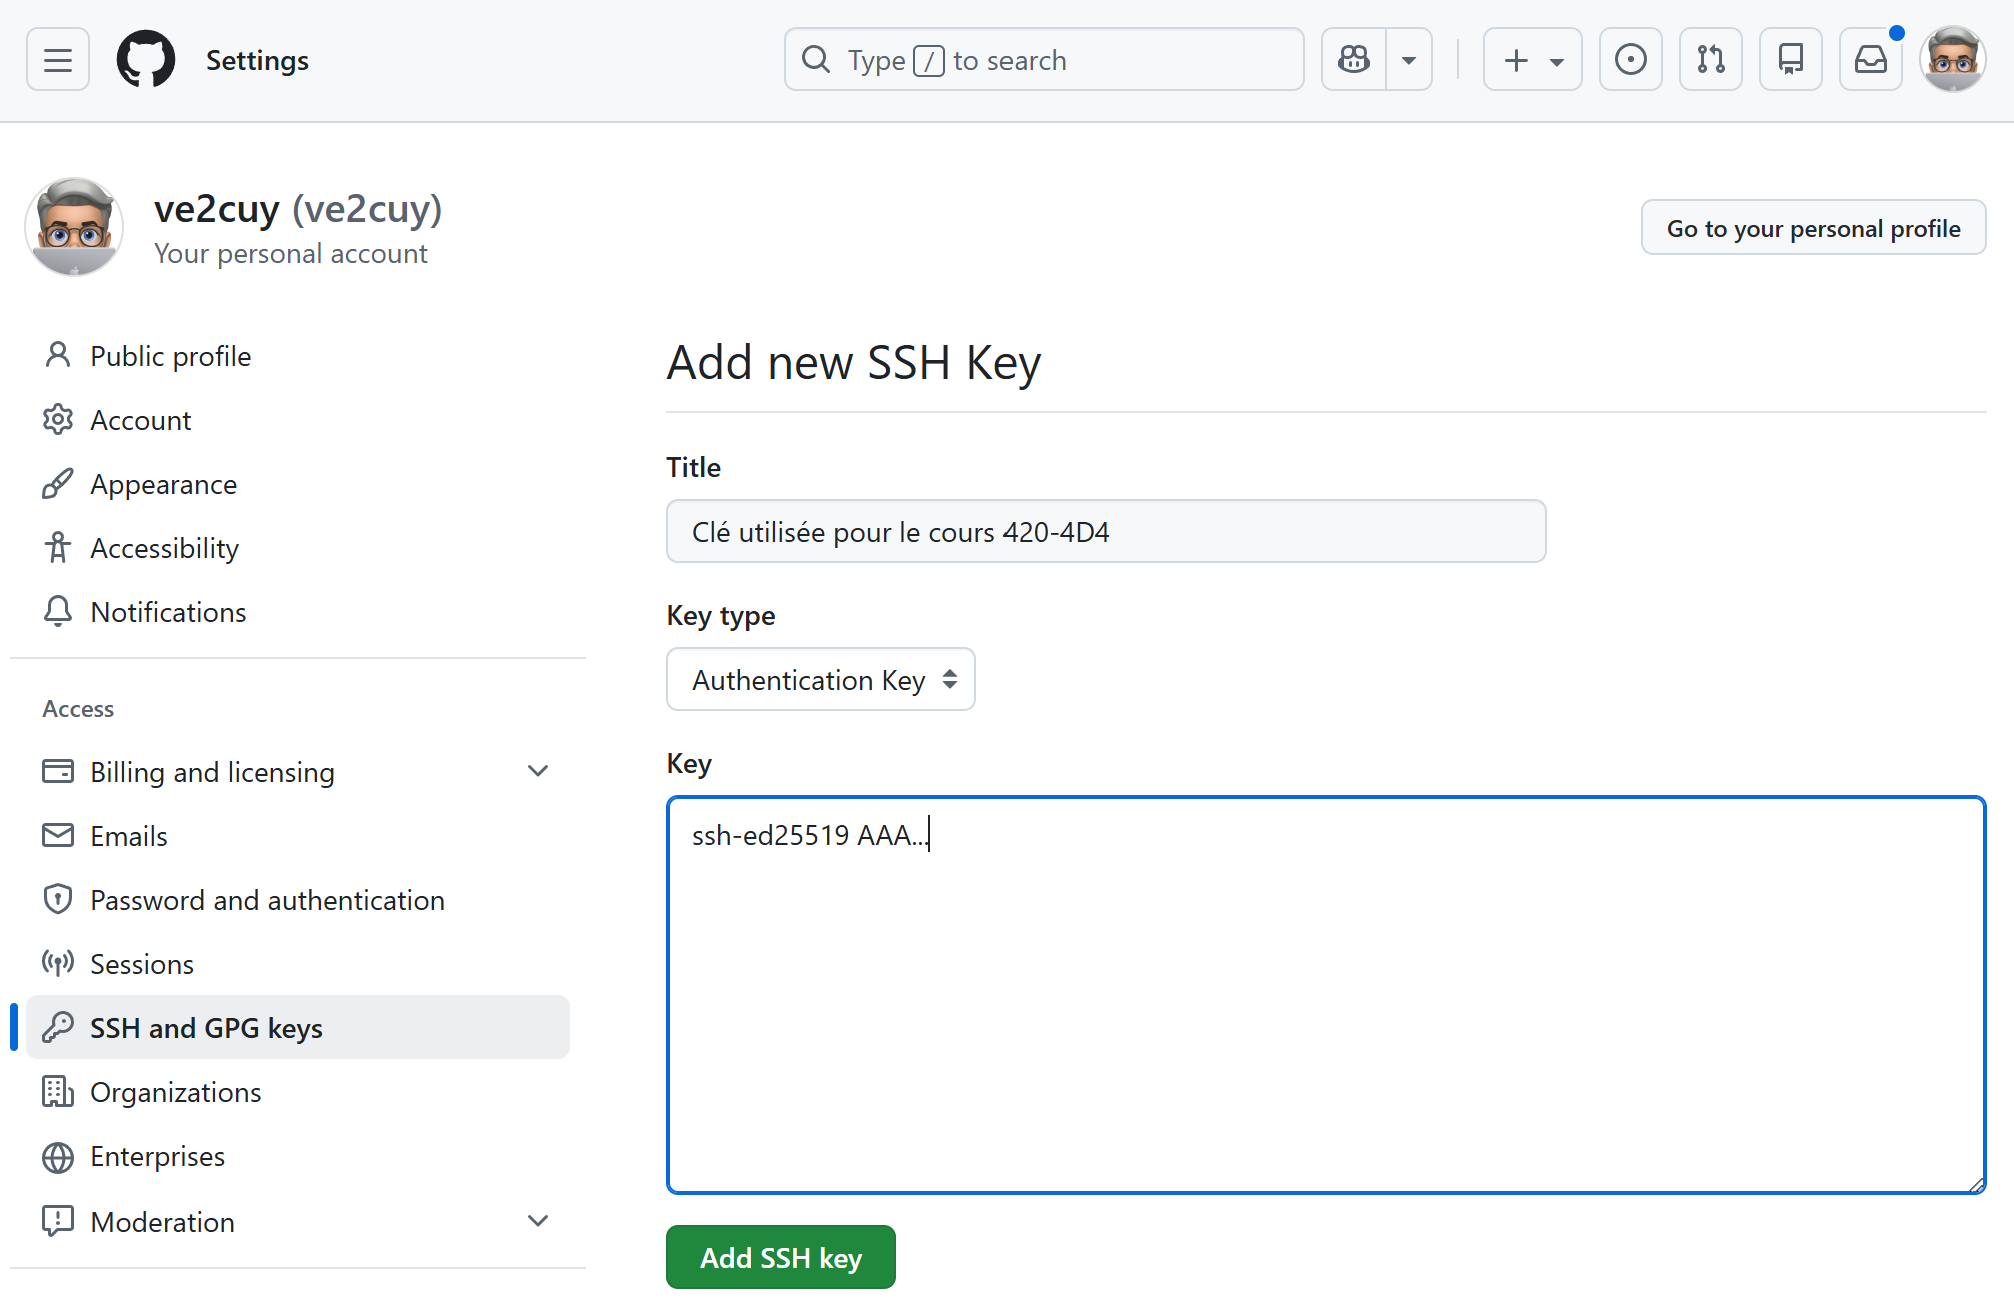Viewport: 2014px width, 1302px height.
Task: Click your profile avatar in the header
Action: click(x=1953, y=59)
